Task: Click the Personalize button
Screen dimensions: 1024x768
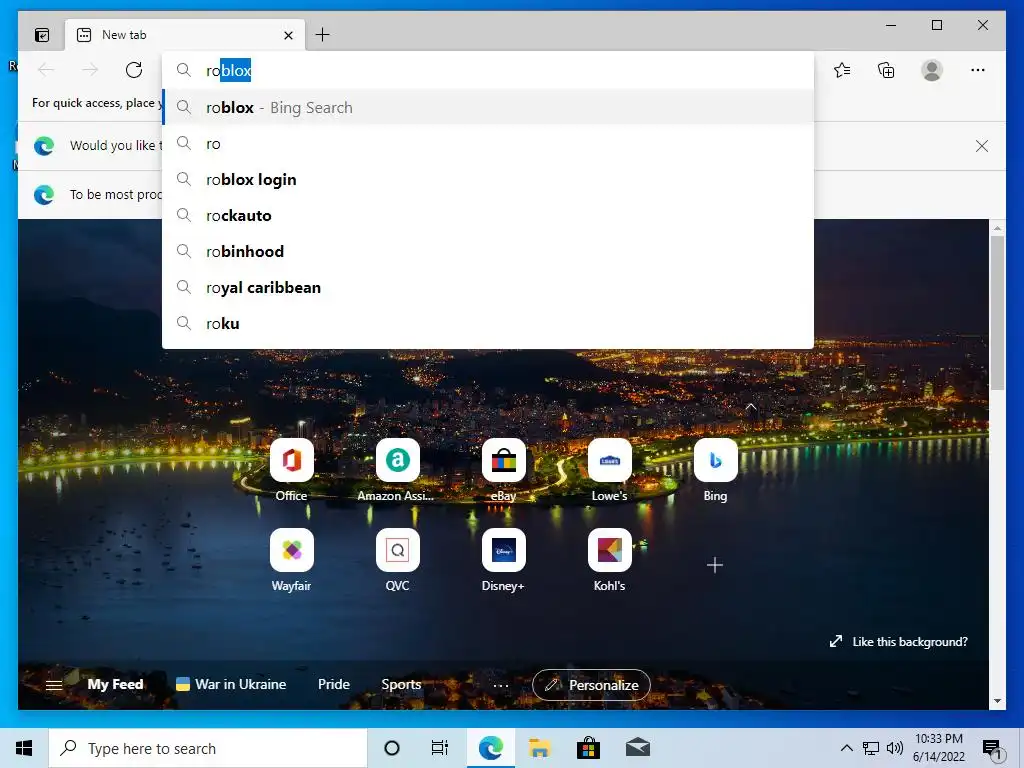Action: point(591,685)
